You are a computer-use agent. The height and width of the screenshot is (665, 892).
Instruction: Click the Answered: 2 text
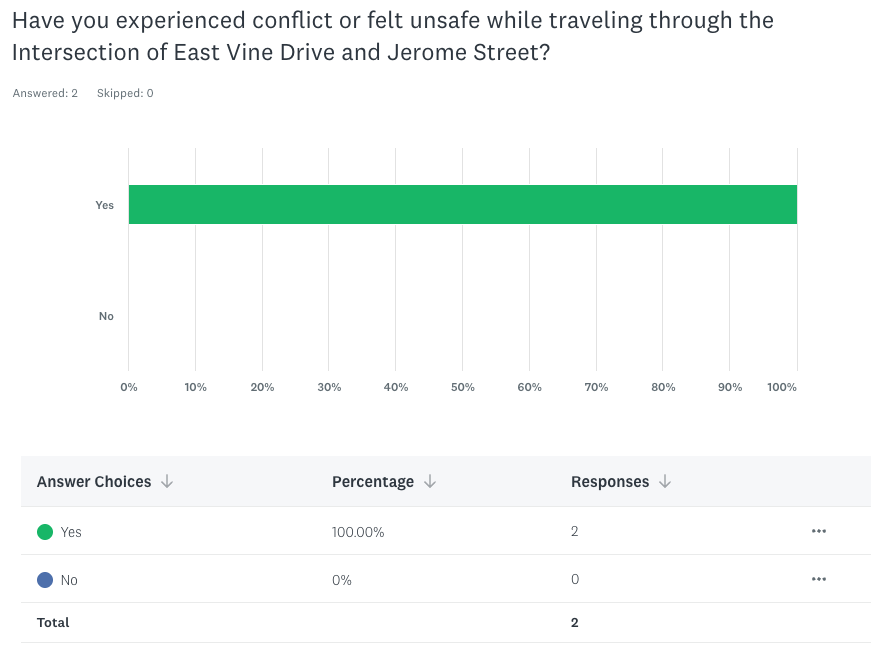tap(45, 93)
